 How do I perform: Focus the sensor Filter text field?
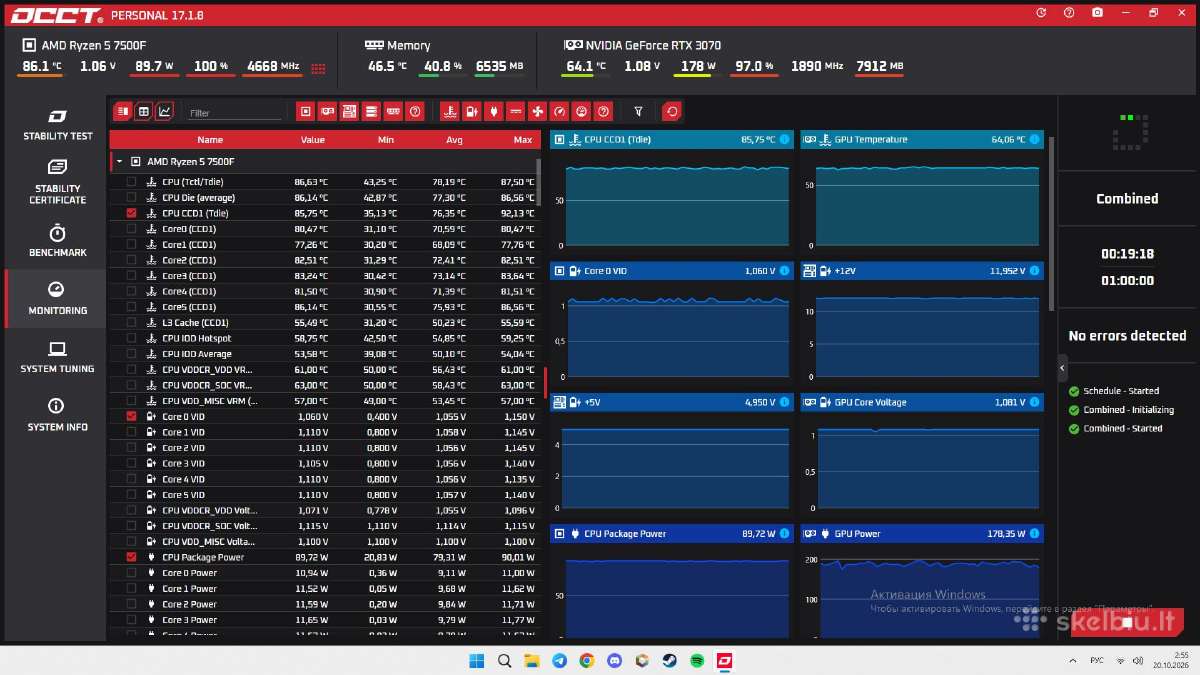[x=235, y=113]
